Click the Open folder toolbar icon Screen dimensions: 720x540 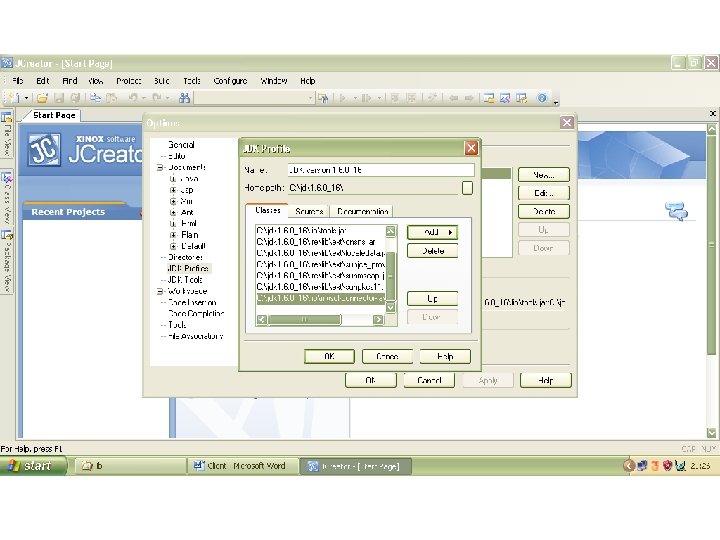[x=43, y=98]
